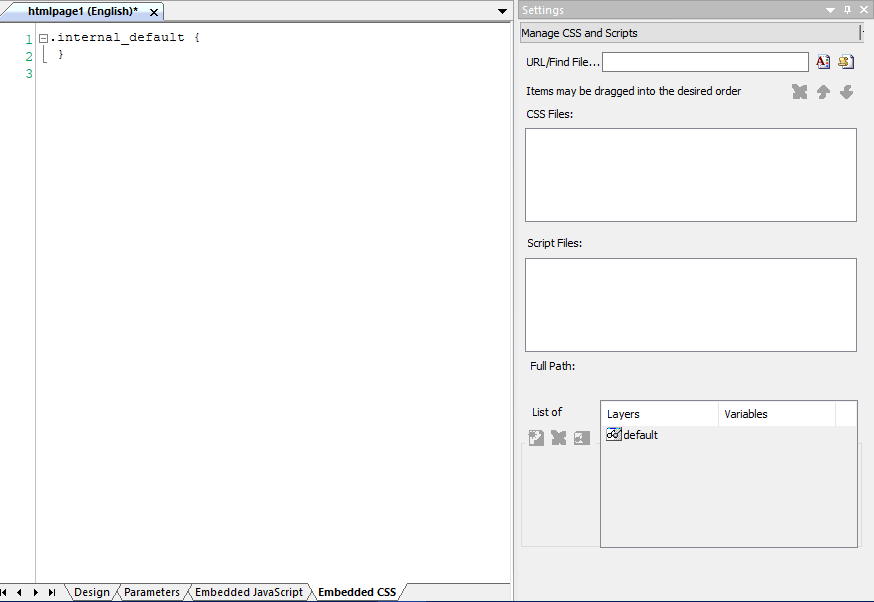Click line number 3 in editor gutter

coord(29,74)
